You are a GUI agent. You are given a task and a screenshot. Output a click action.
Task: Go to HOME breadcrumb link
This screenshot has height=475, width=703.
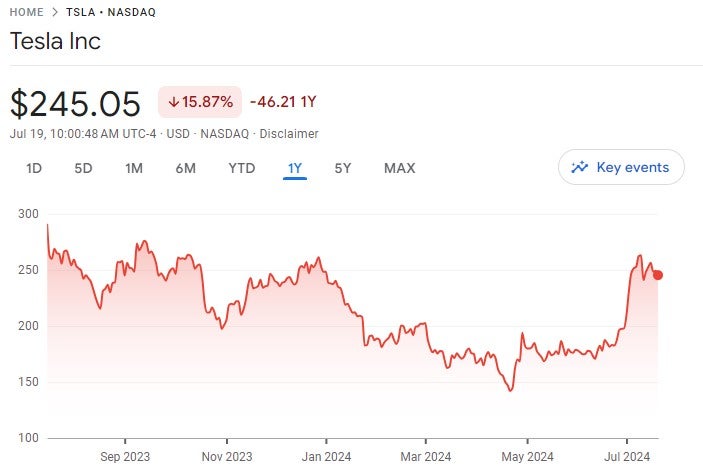click(x=27, y=13)
